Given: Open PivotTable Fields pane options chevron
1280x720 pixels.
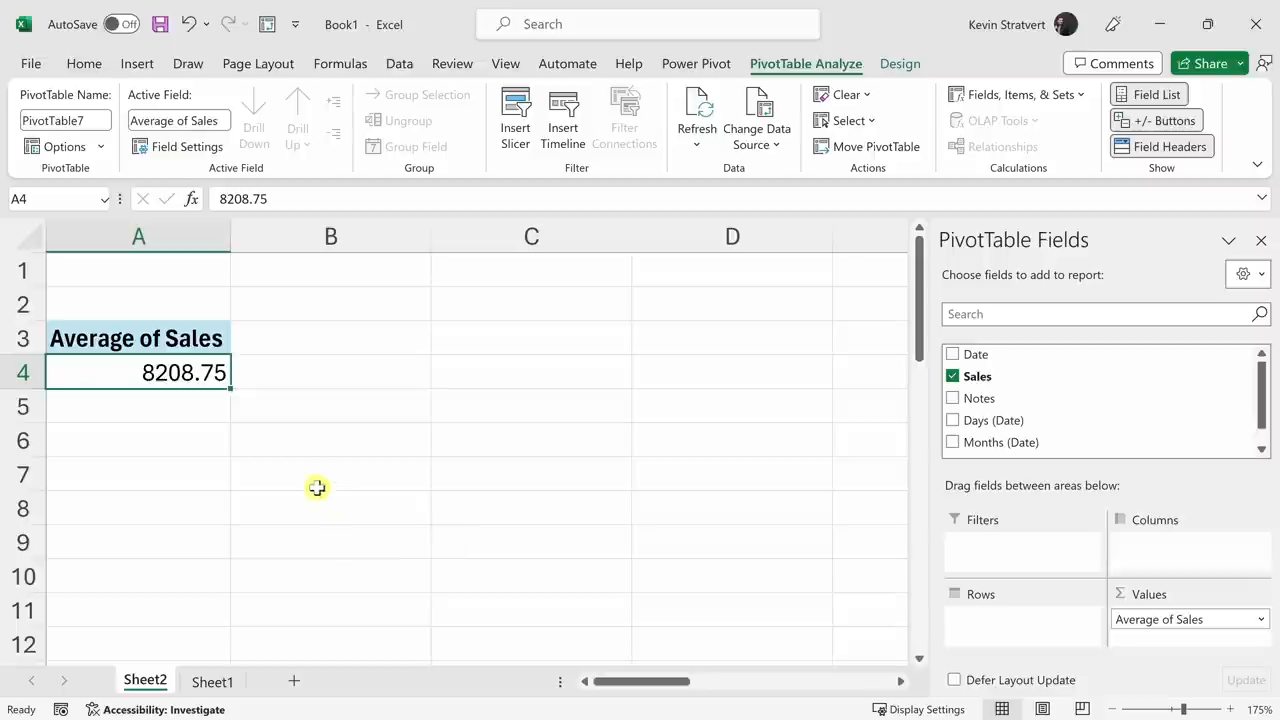Looking at the screenshot, I should click(x=1229, y=241).
